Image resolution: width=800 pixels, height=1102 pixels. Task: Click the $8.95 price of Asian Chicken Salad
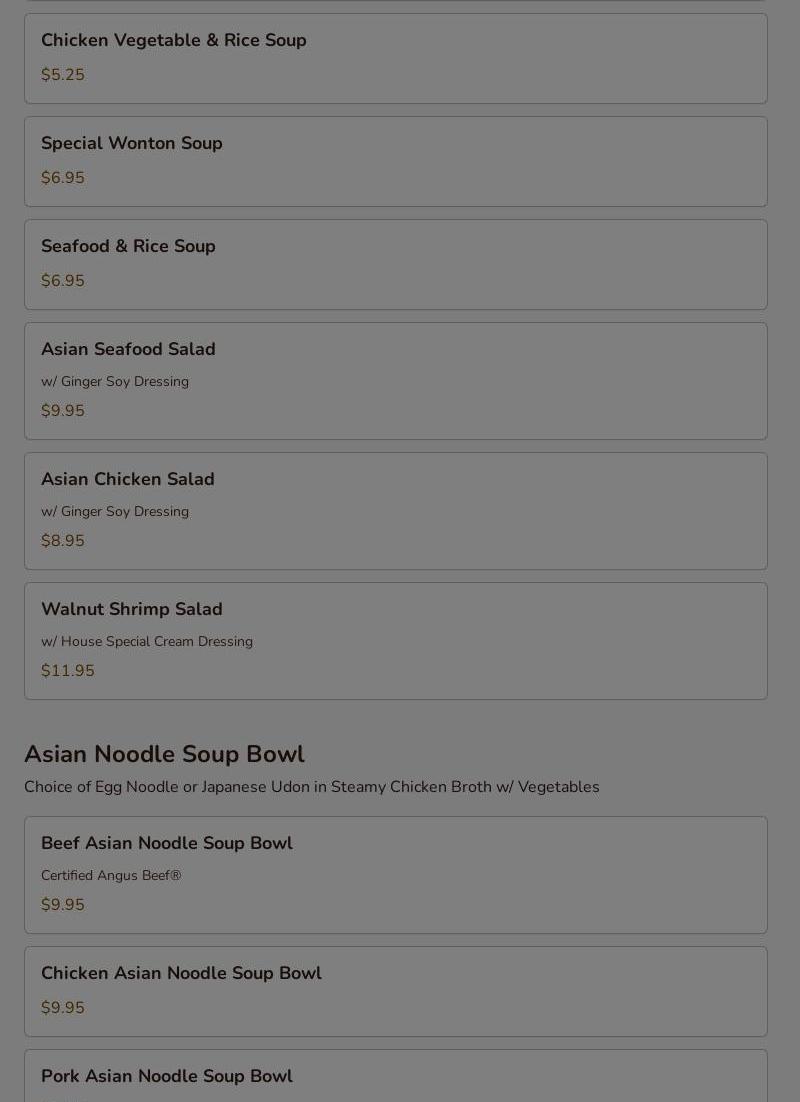click(63, 541)
